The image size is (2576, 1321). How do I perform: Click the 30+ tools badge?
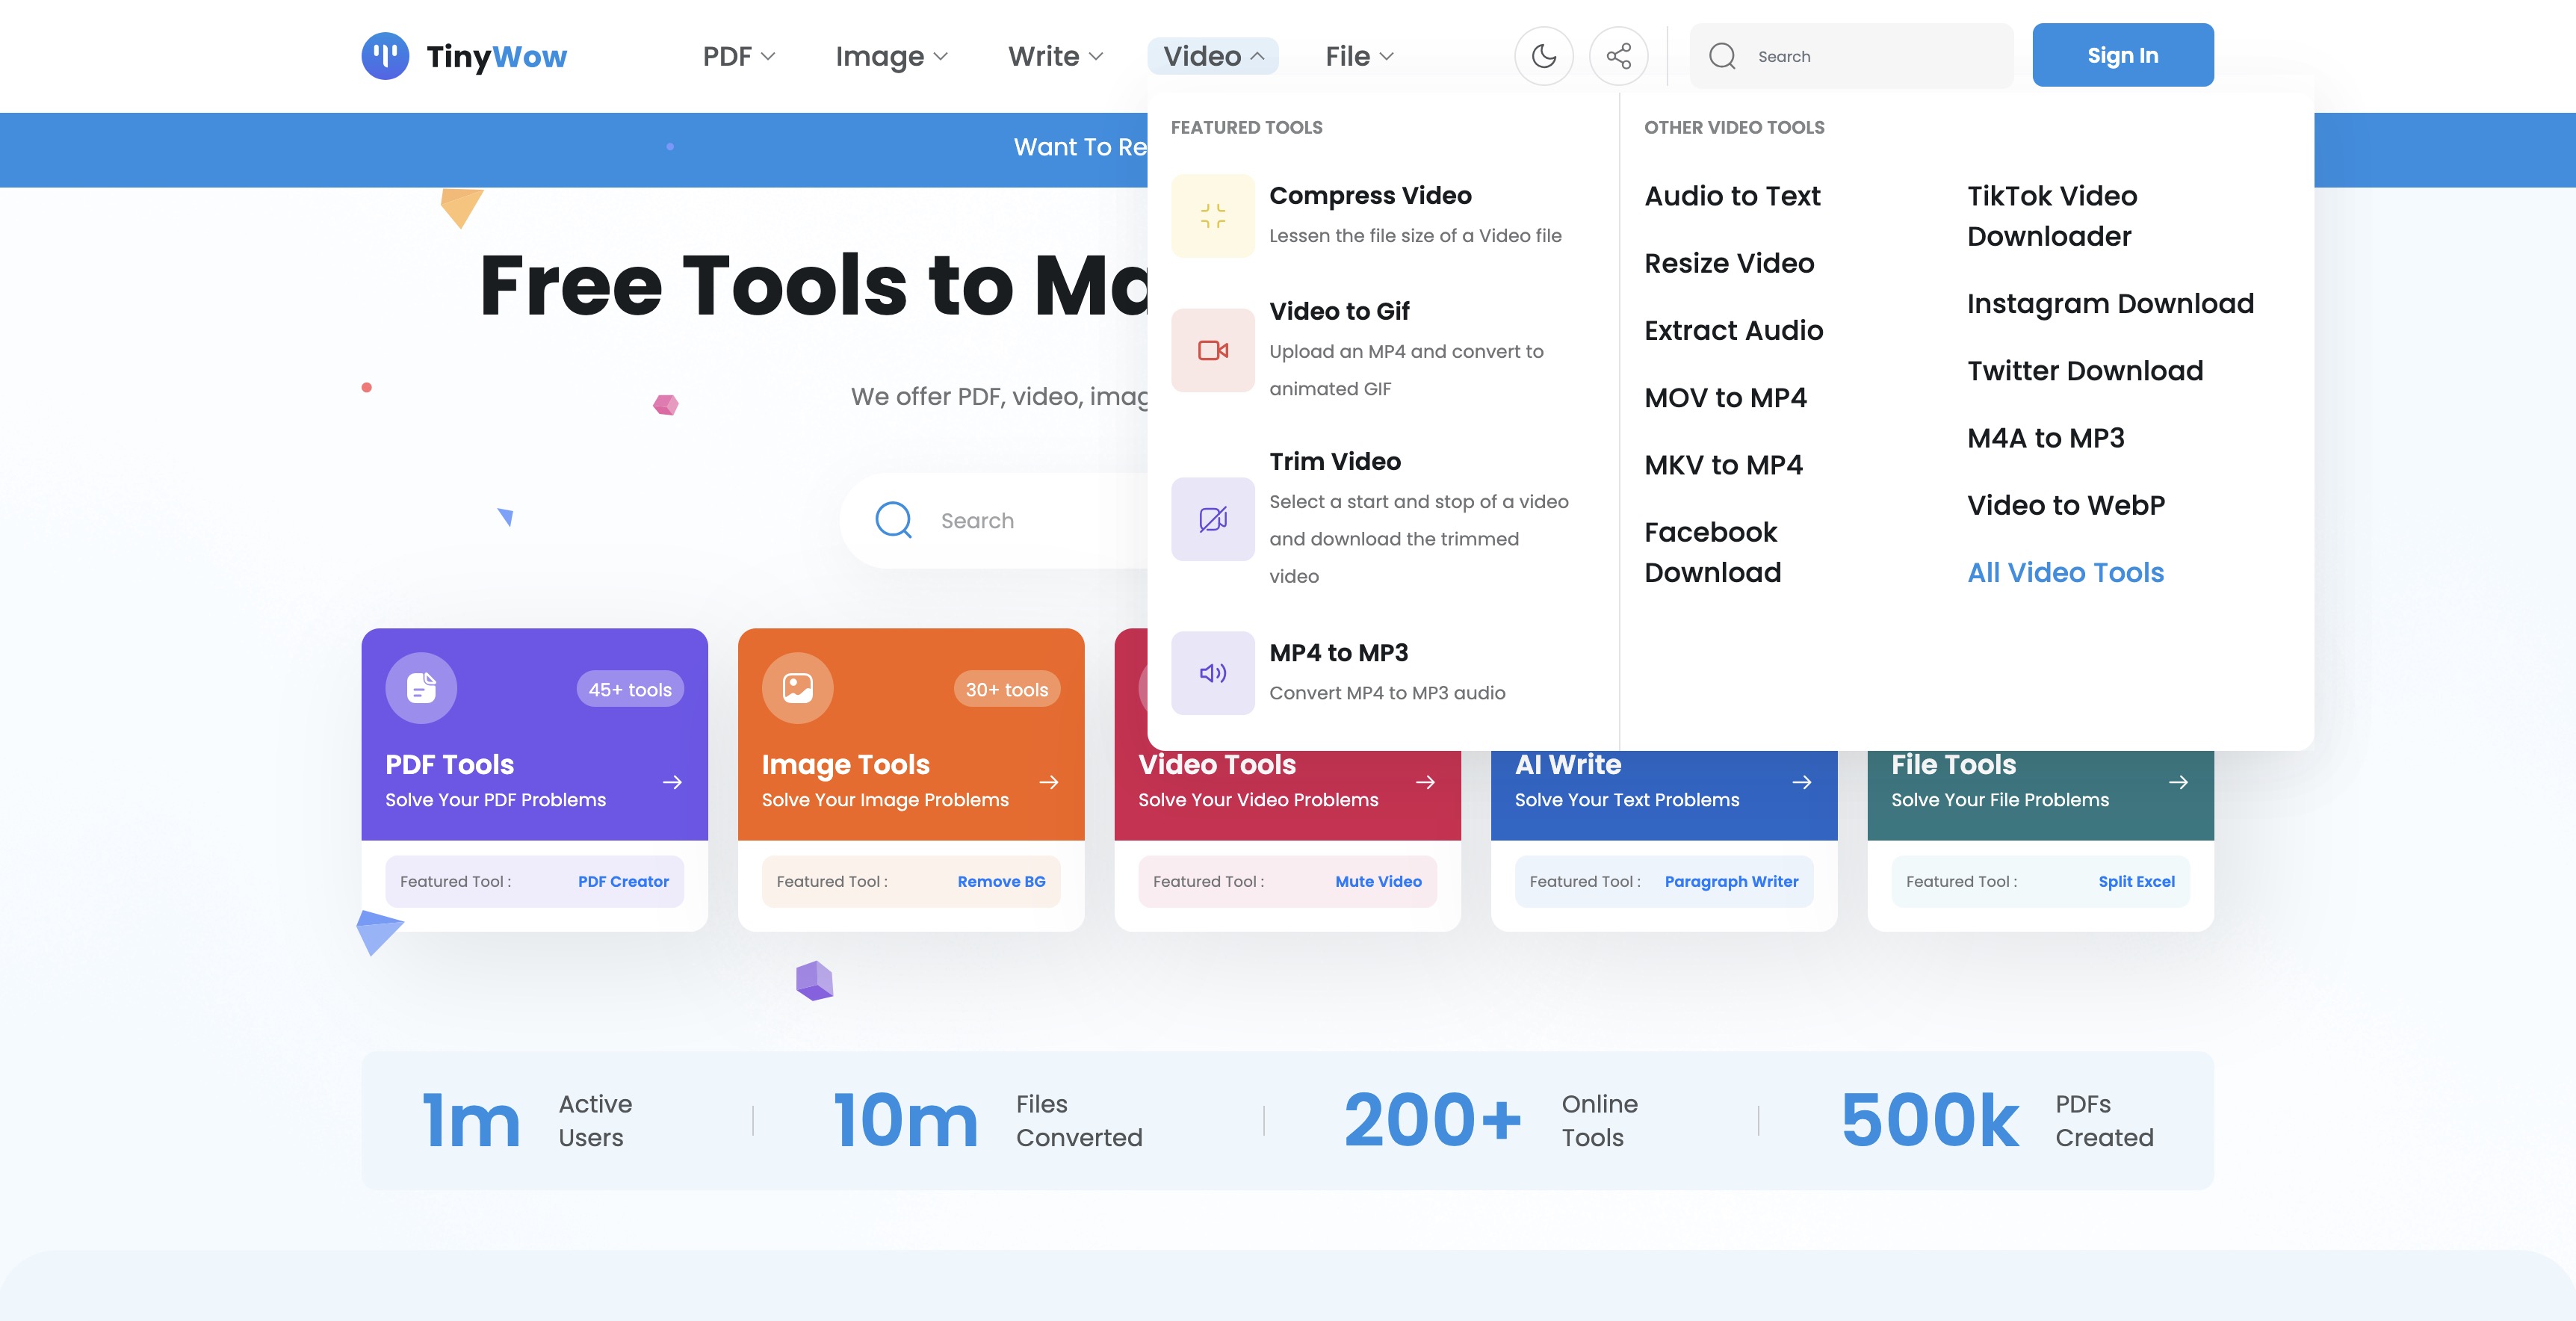click(1006, 689)
